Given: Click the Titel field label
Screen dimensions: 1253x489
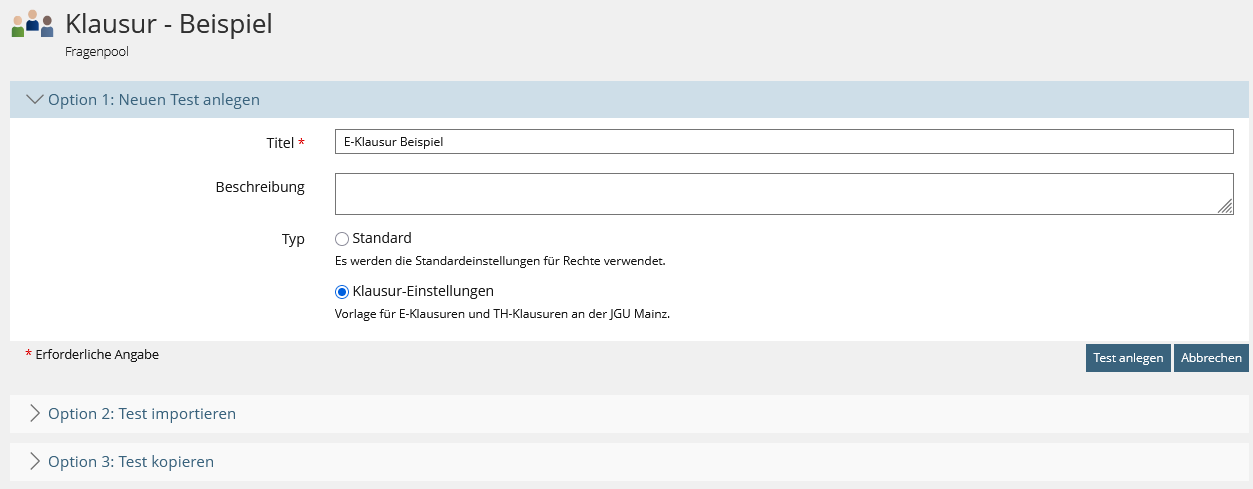Looking at the screenshot, I should (x=280, y=143).
